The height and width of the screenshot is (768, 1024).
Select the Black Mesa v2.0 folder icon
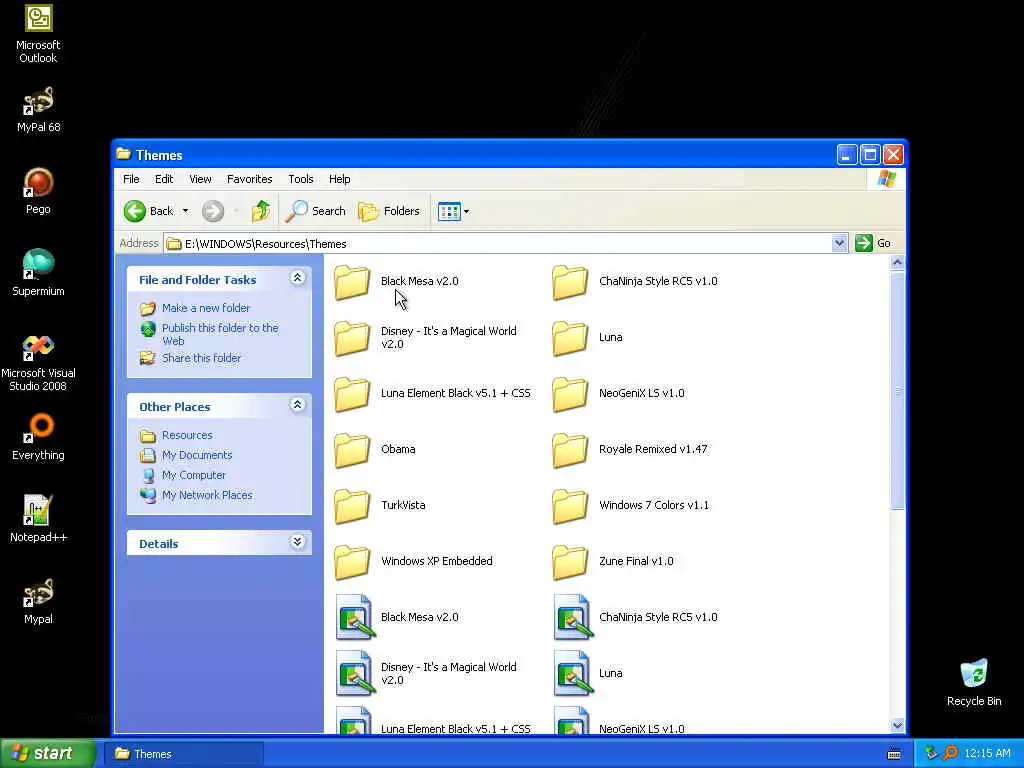pyautogui.click(x=352, y=281)
